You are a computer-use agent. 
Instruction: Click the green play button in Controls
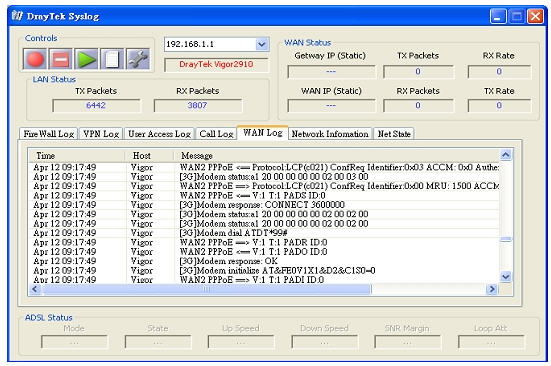[86, 59]
